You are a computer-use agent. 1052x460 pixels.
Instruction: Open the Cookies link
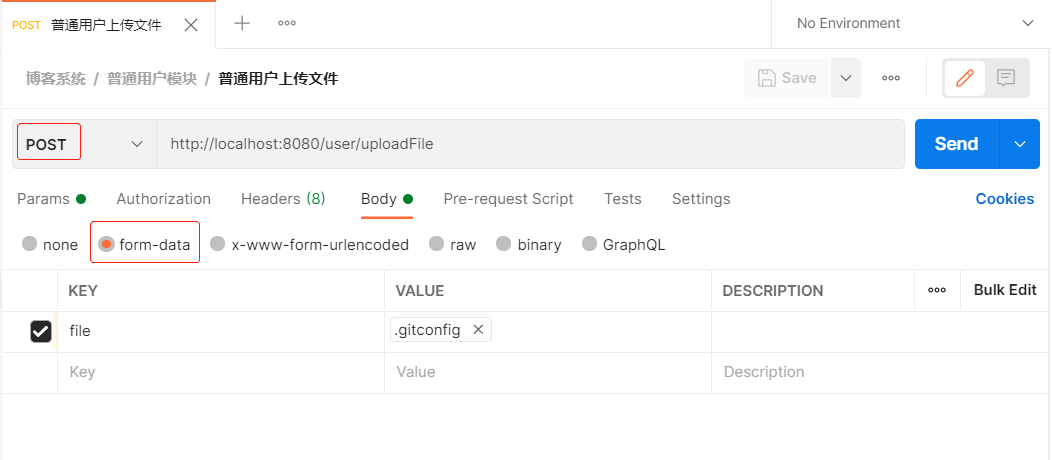pyautogui.click(x=1004, y=199)
